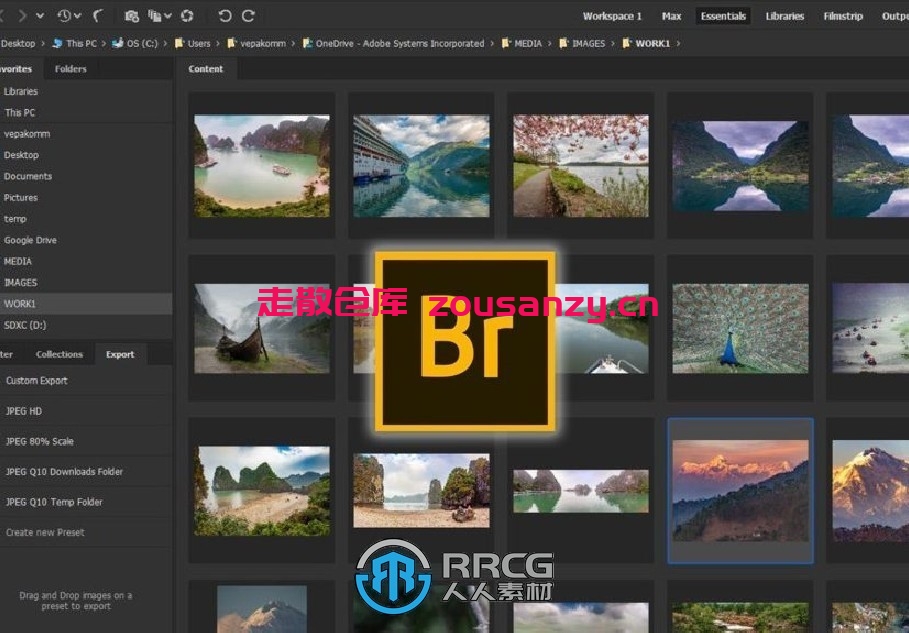Expand the chevron after IMAGES in path
909x633 pixels.
[613, 43]
